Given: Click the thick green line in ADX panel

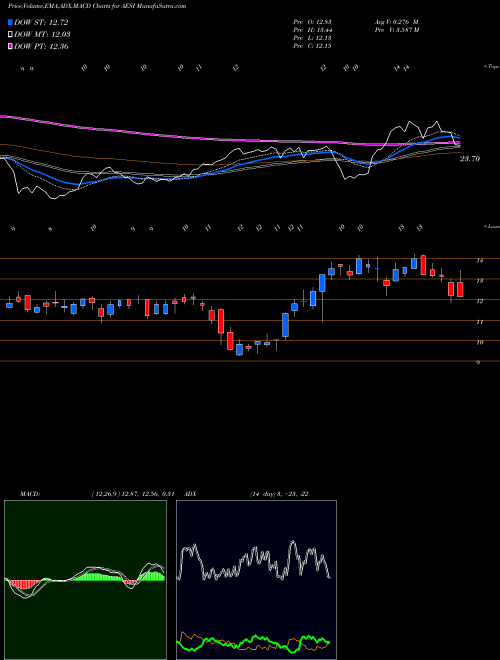Looking at the screenshot, I should point(253,642).
